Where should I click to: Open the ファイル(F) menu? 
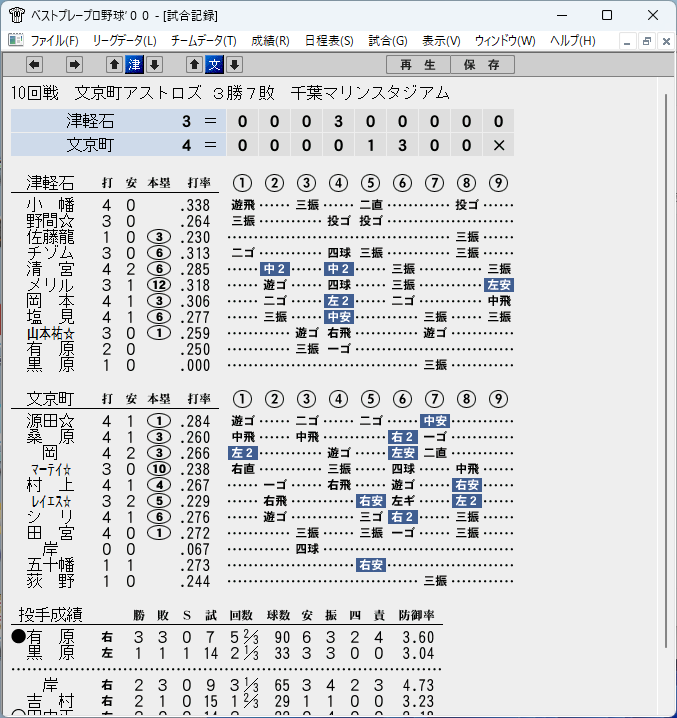click(55, 41)
